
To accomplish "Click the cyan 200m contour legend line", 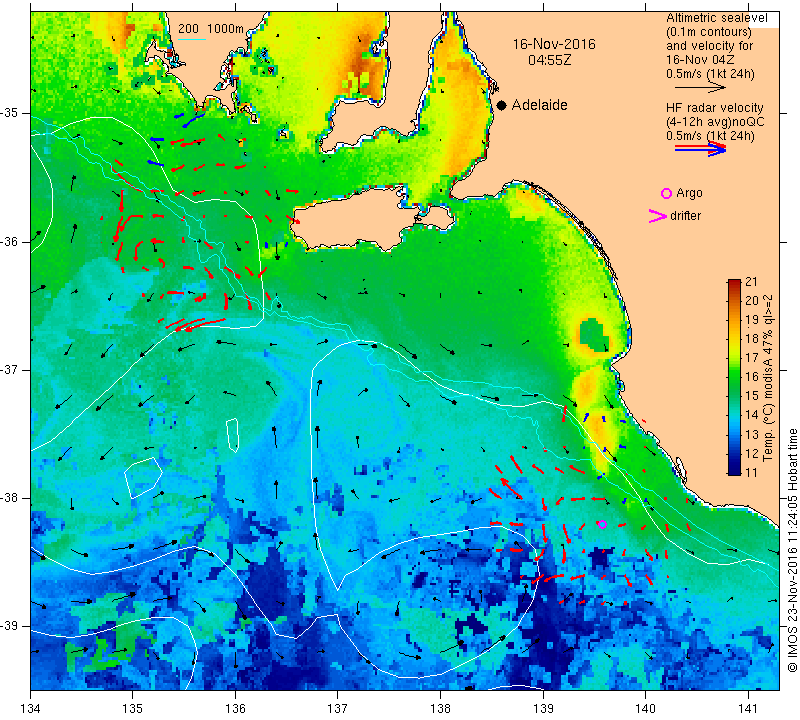I will pos(191,39).
